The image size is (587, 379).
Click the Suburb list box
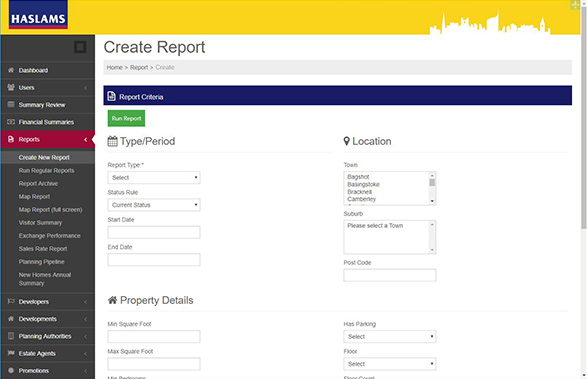[390, 237]
